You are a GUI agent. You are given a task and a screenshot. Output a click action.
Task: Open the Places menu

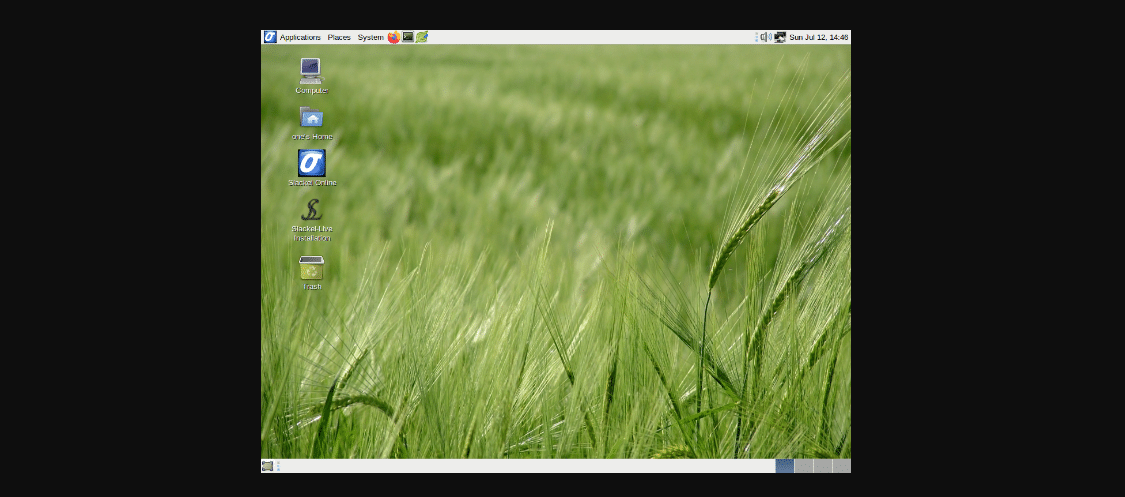click(x=339, y=37)
